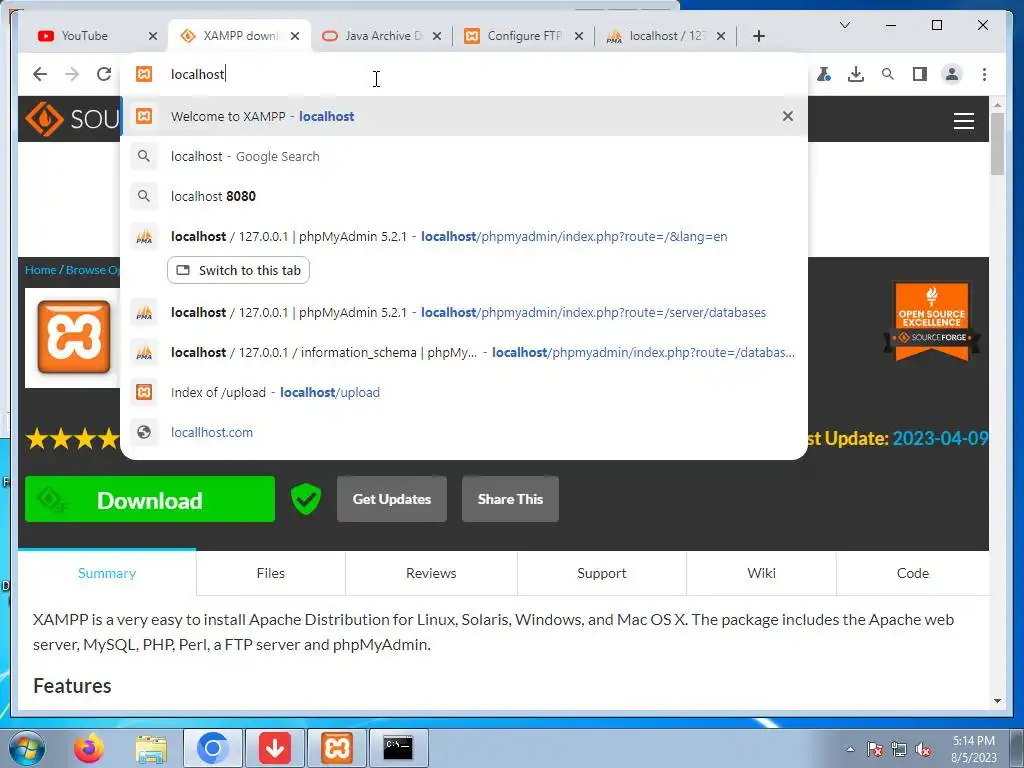Viewport: 1024px width, 768px height.
Task: Click the browser forward arrow
Action: 72,74
